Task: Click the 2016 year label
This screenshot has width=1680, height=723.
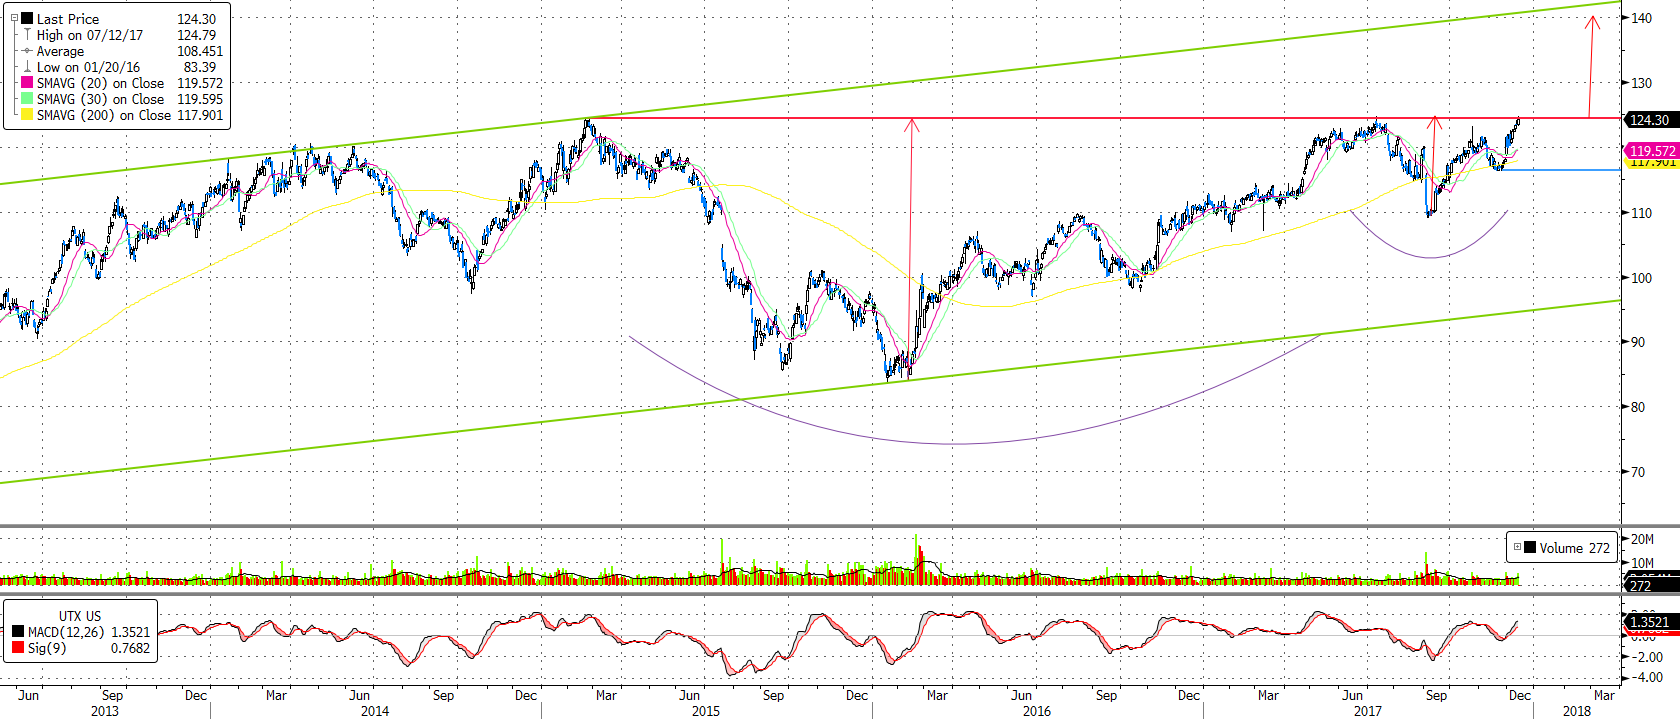Action: 1037,711
